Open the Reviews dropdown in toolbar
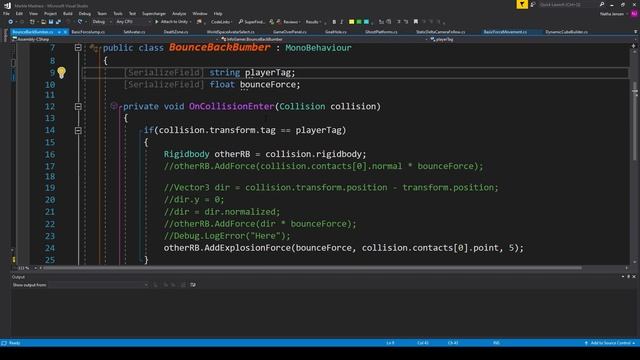Screen dimensions: 640x360 click(292, 22)
